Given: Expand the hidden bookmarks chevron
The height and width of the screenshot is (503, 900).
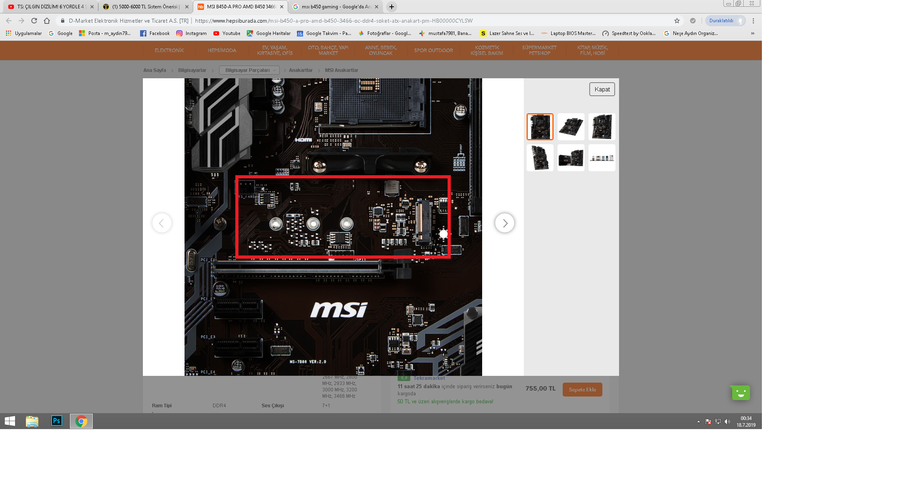Looking at the screenshot, I should tap(752, 33).
